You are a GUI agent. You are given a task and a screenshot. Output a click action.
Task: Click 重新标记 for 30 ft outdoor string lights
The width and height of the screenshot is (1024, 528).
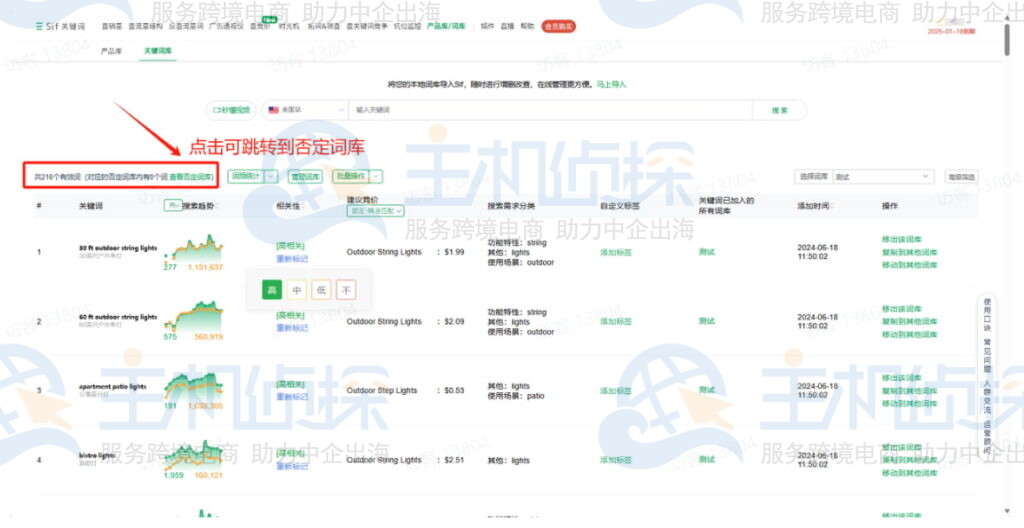(x=291, y=259)
